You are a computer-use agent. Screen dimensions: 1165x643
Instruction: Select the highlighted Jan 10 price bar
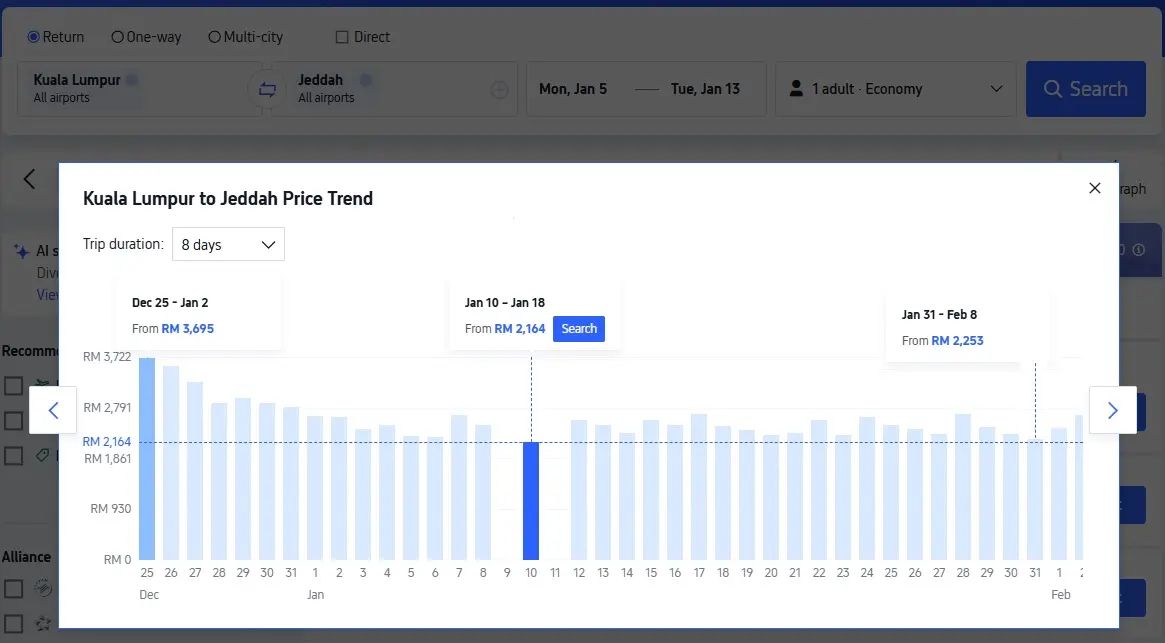pyautogui.click(x=531, y=500)
